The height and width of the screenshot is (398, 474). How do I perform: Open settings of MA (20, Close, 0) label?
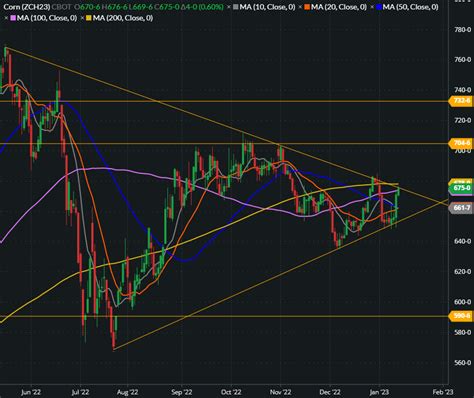(339, 7)
